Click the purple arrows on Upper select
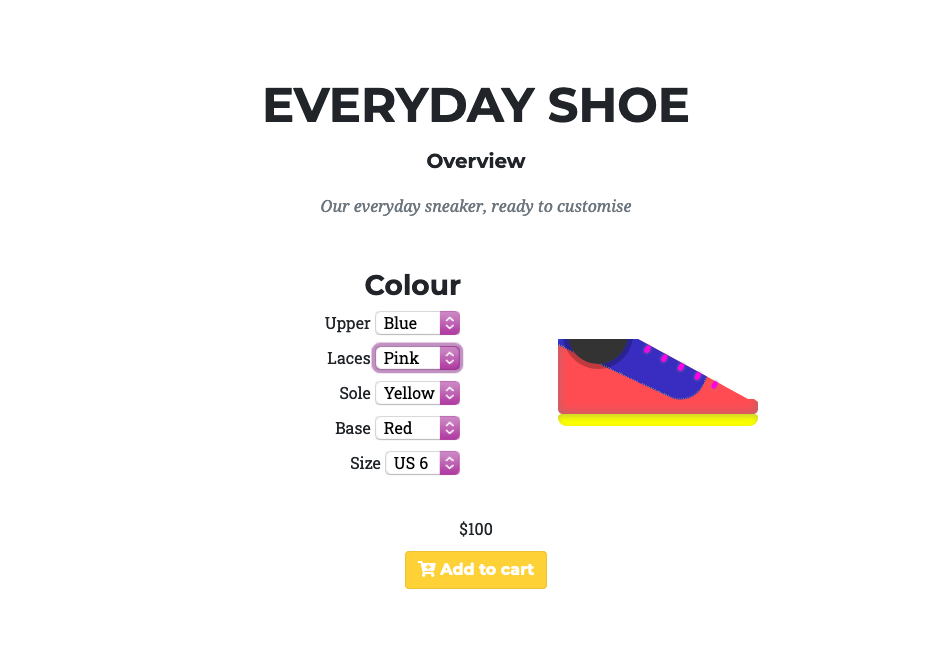Image resolution: width=950 pixels, height=651 pixels. tap(450, 323)
